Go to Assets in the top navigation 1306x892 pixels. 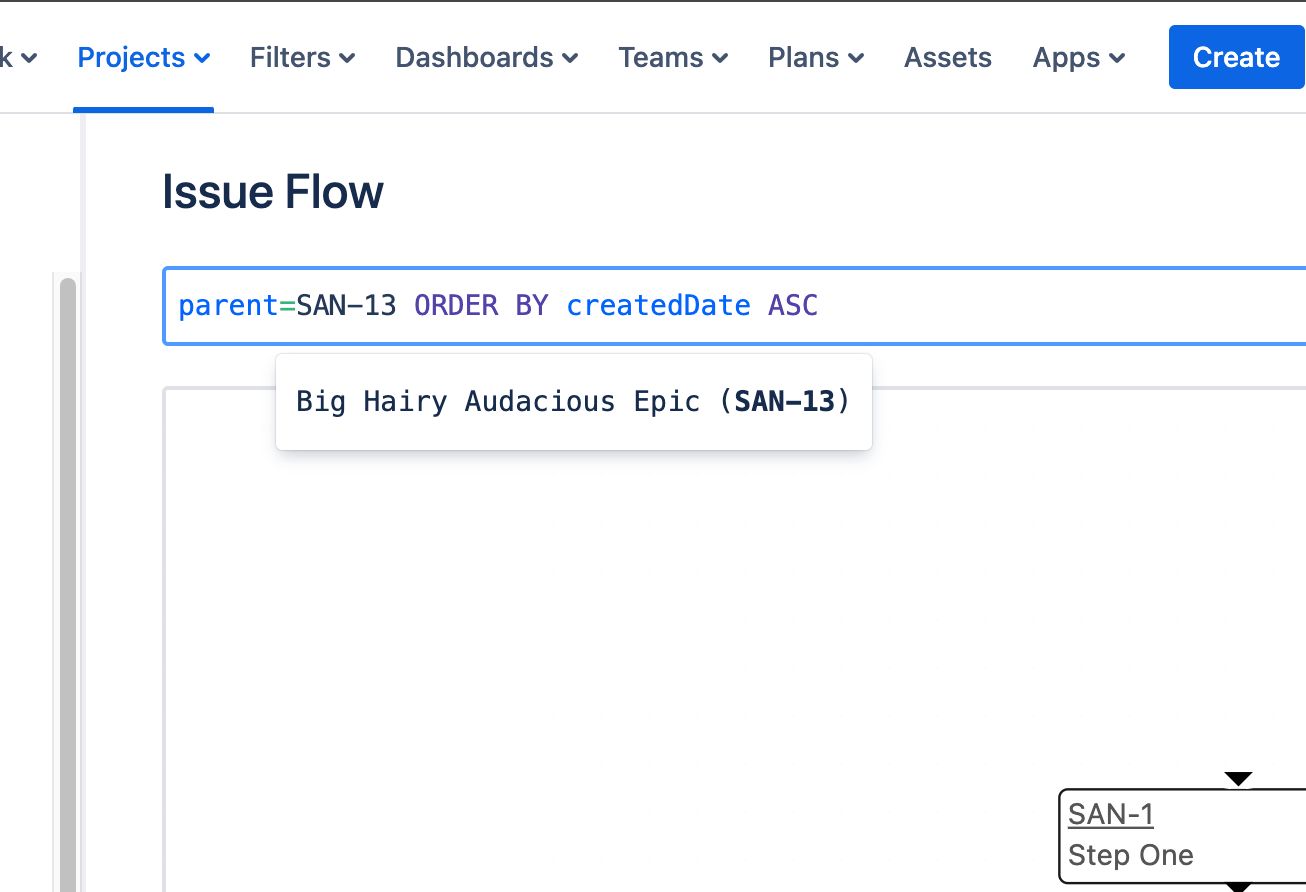coord(948,58)
